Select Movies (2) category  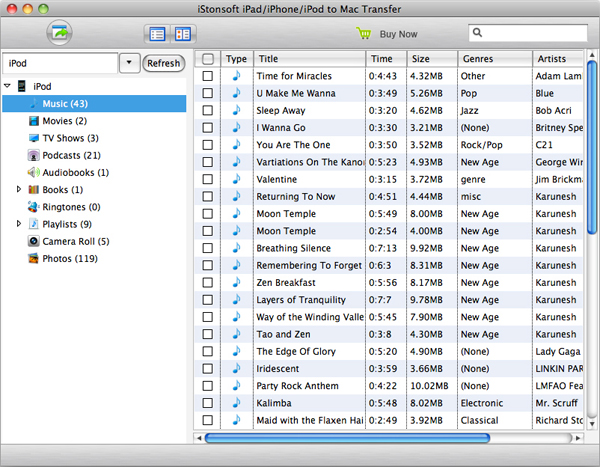[x=65, y=121]
